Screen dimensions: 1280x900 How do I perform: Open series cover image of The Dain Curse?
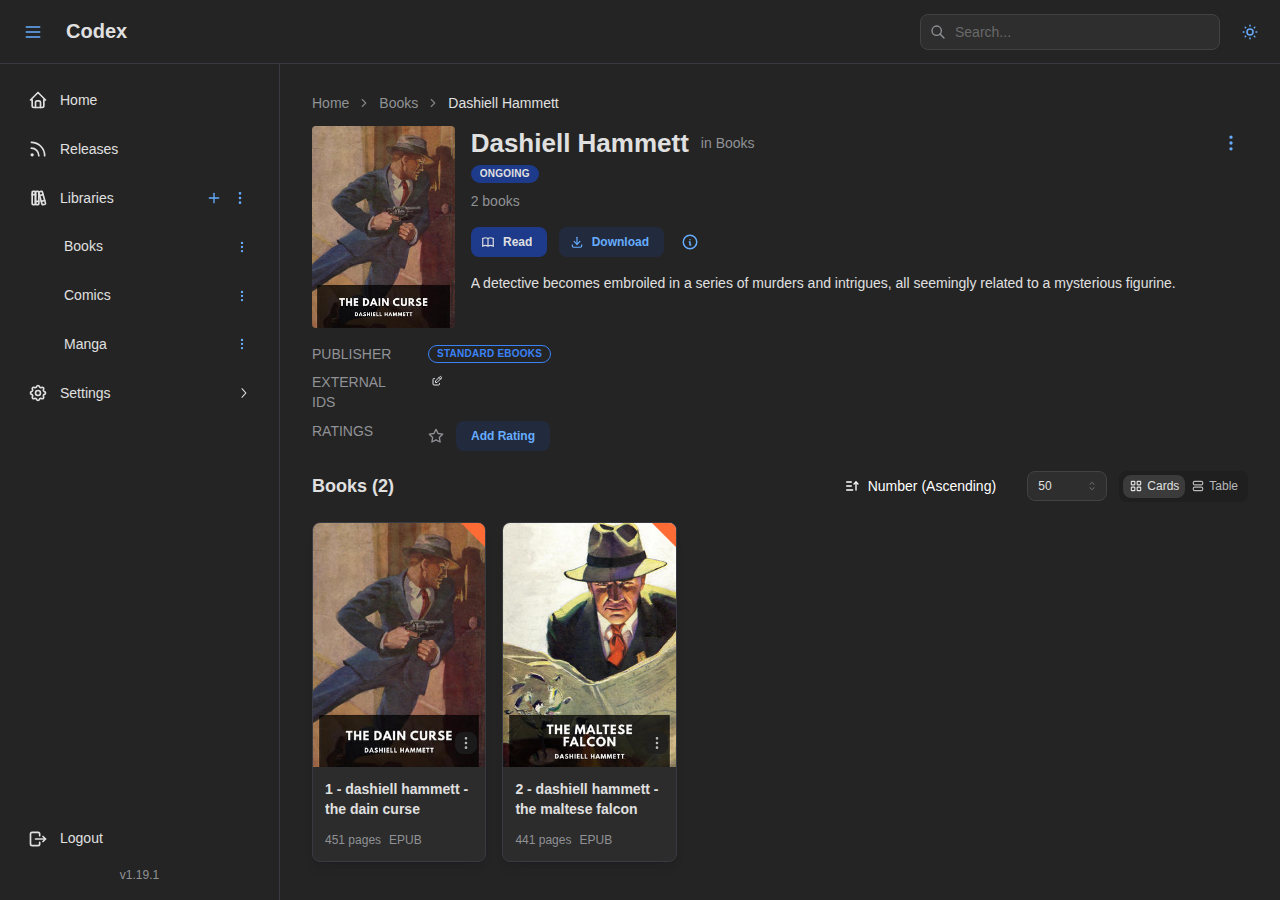click(x=383, y=227)
